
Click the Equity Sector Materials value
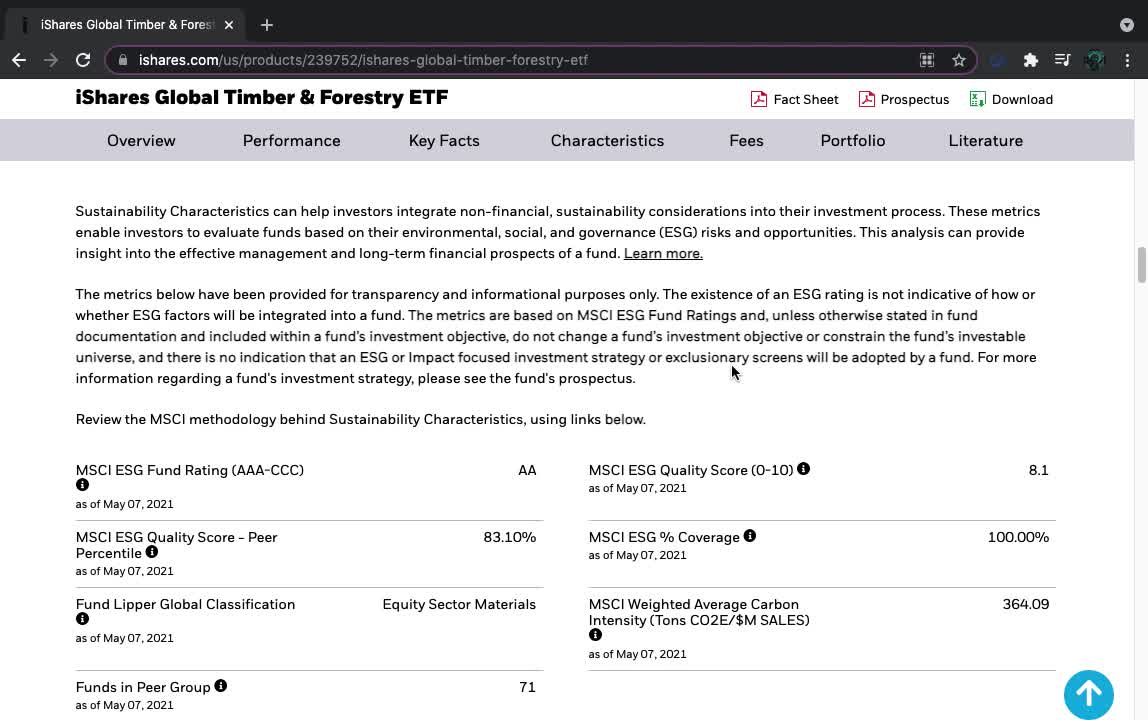(459, 605)
